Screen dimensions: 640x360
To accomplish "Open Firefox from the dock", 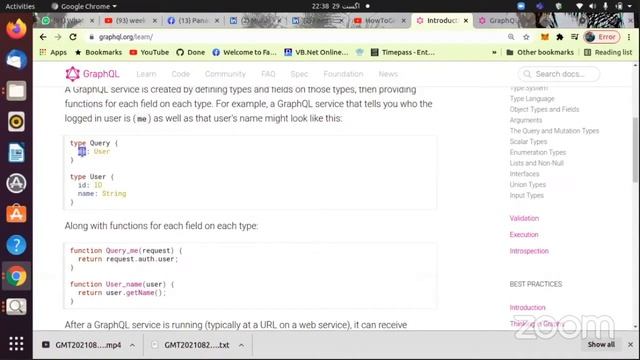I will [16, 29].
